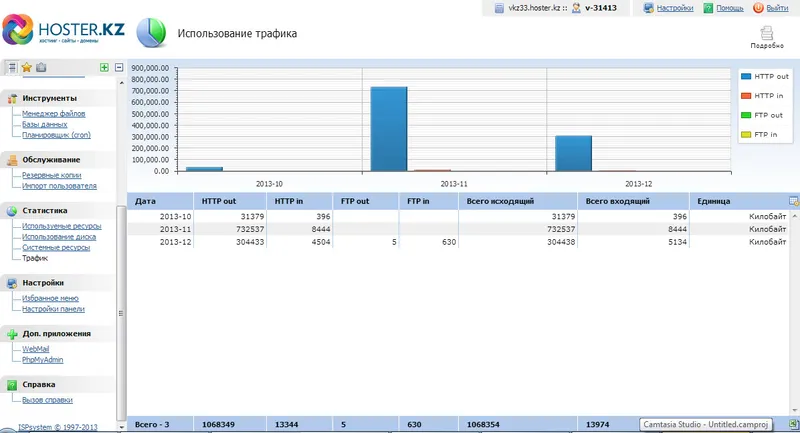Click the HOSTER.KZ logo

tap(63, 30)
